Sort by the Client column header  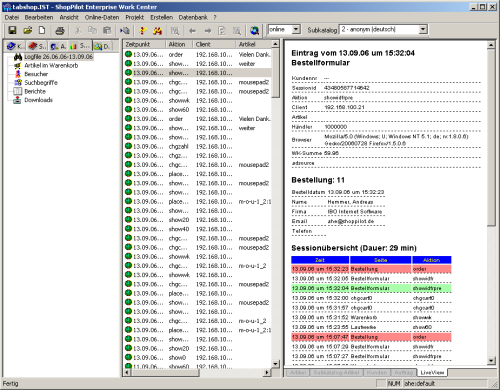pyautogui.click(x=214, y=44)
